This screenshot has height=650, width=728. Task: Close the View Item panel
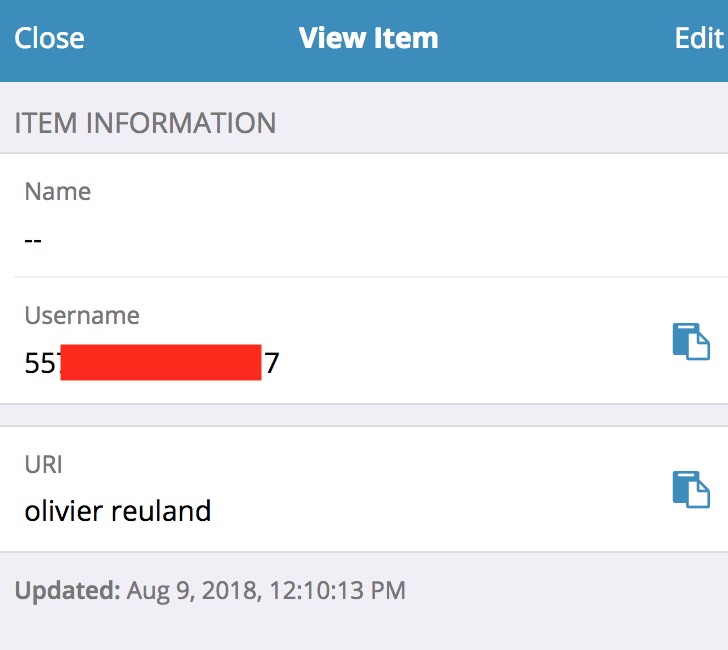(x=49, y=39)
